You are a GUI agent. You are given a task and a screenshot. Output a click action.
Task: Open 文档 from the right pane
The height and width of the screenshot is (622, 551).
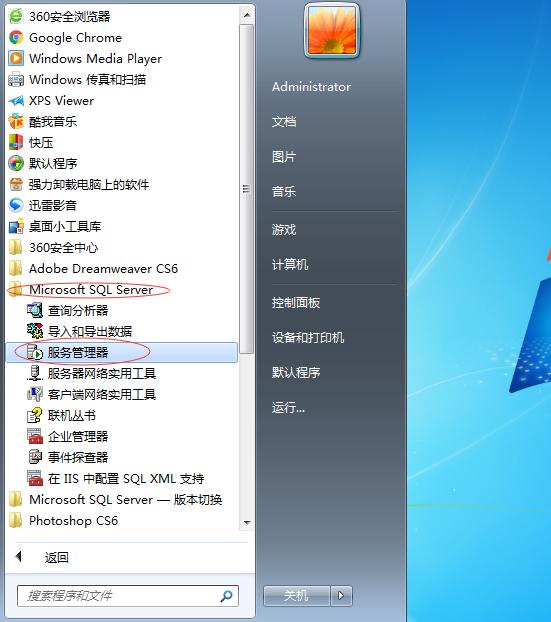coord(284,121)
